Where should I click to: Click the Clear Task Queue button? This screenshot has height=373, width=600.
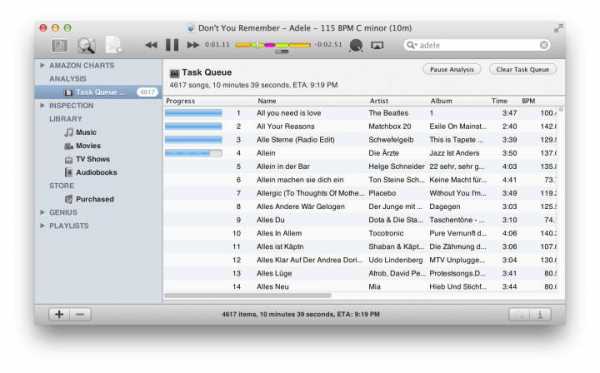click(522, 70)
